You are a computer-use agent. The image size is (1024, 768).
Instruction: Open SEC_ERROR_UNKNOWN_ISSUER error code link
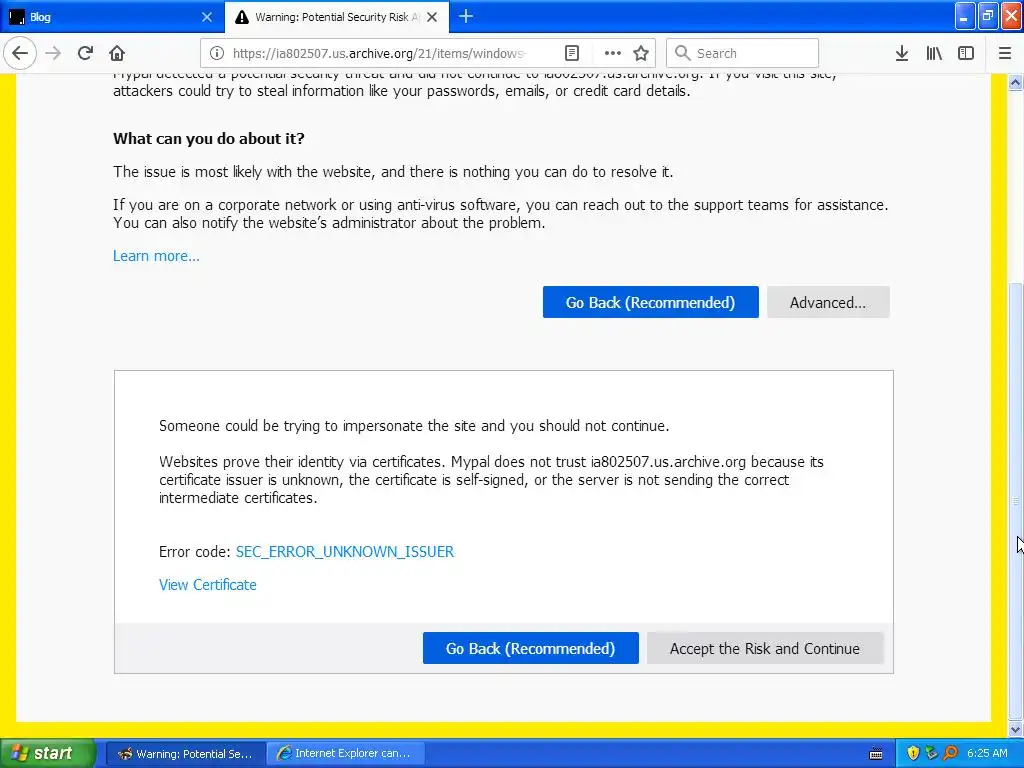coord(345,552)
